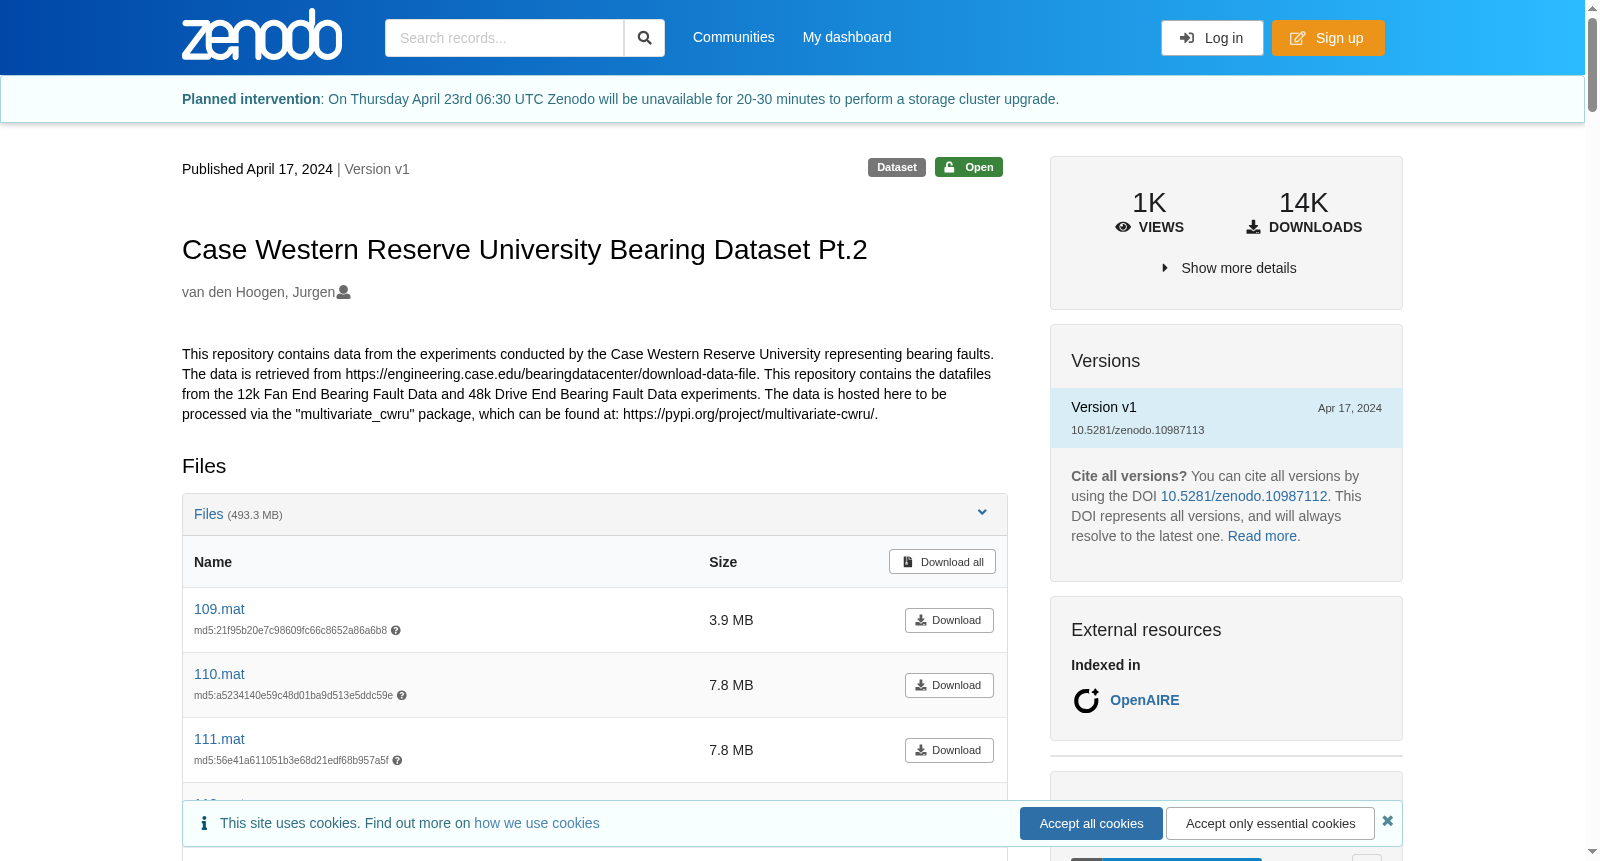
Task: Click the Files heading link in panel
Action: coord(209,514)
